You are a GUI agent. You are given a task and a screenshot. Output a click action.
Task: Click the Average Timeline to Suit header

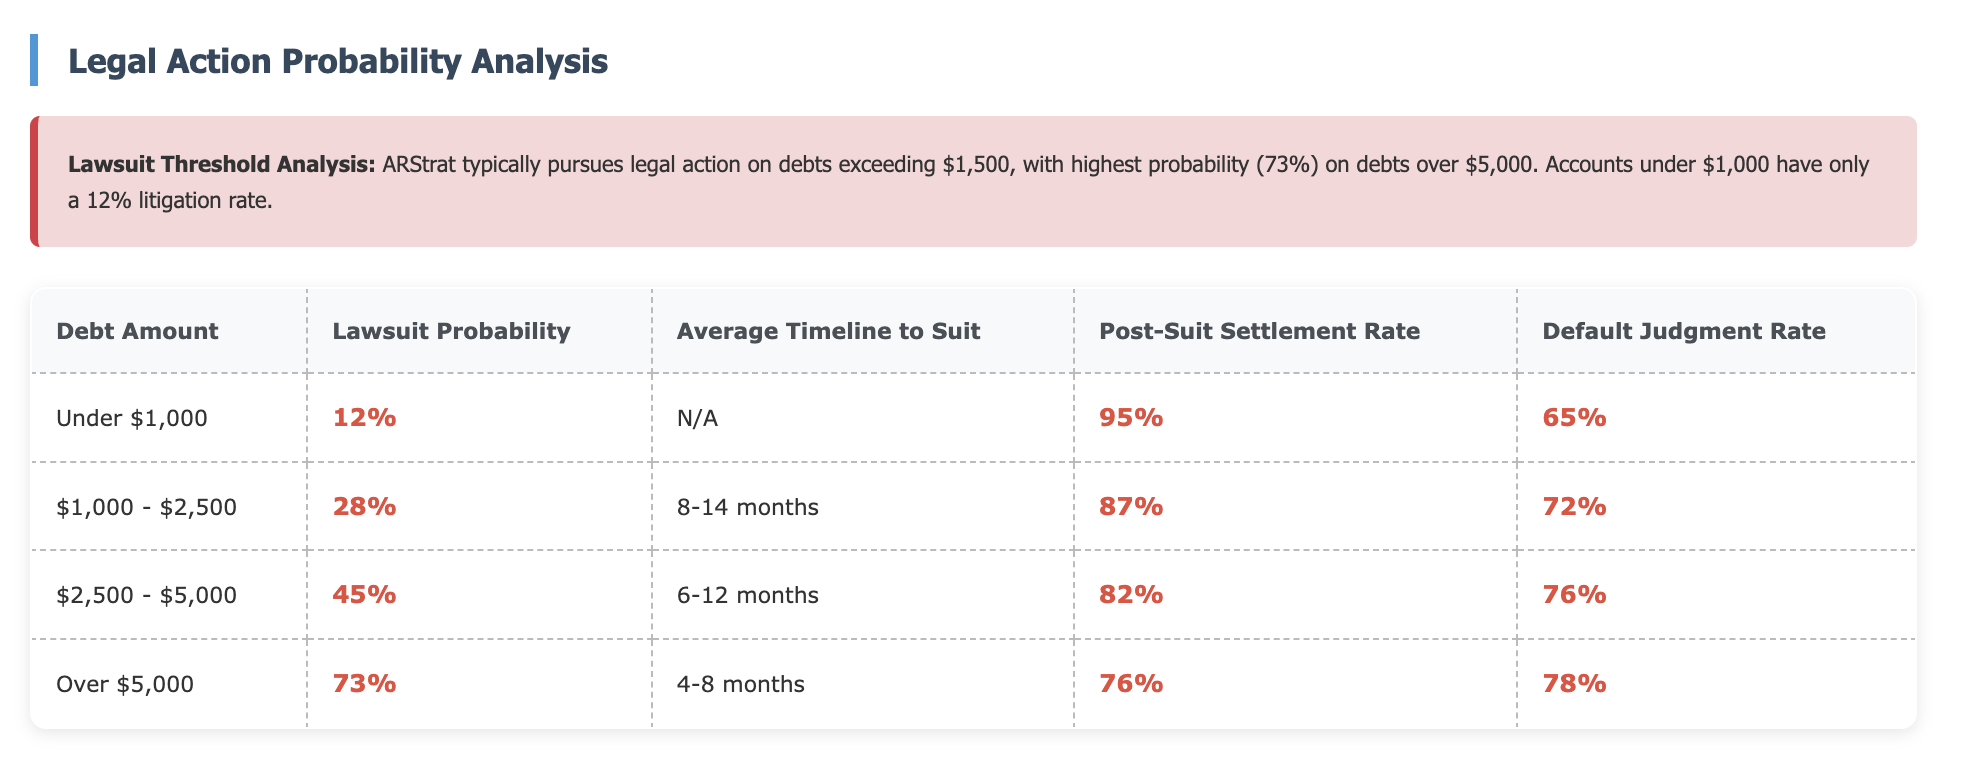pos(828,331)
